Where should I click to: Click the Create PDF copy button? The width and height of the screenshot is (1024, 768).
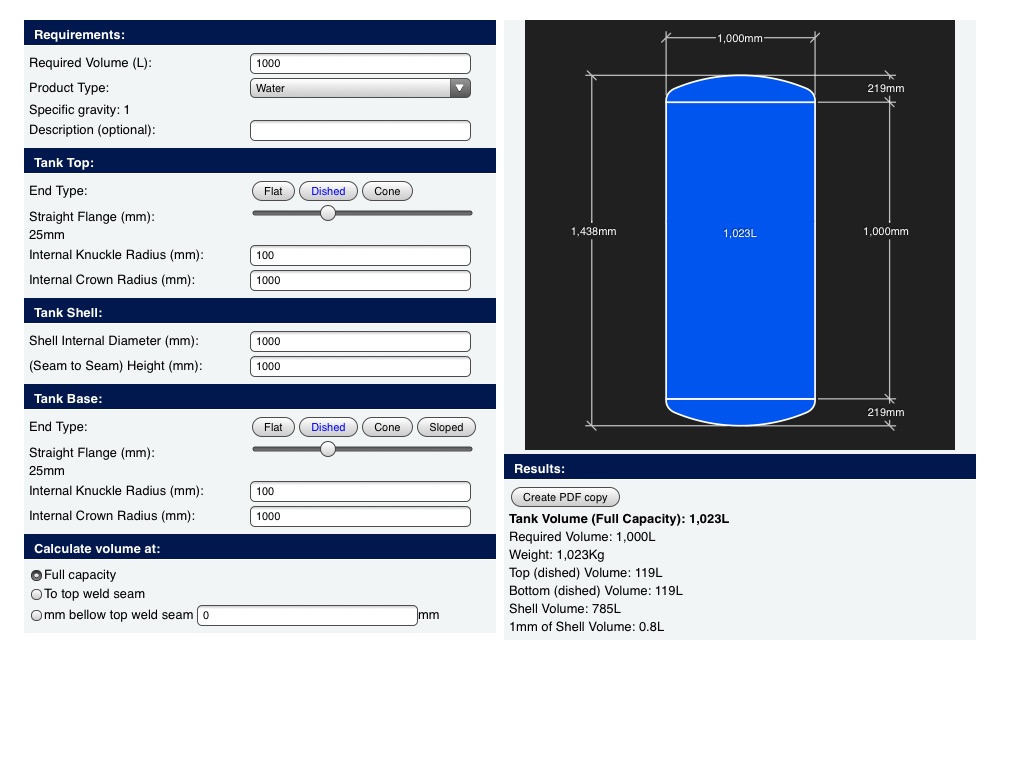[x=565, y=497]
